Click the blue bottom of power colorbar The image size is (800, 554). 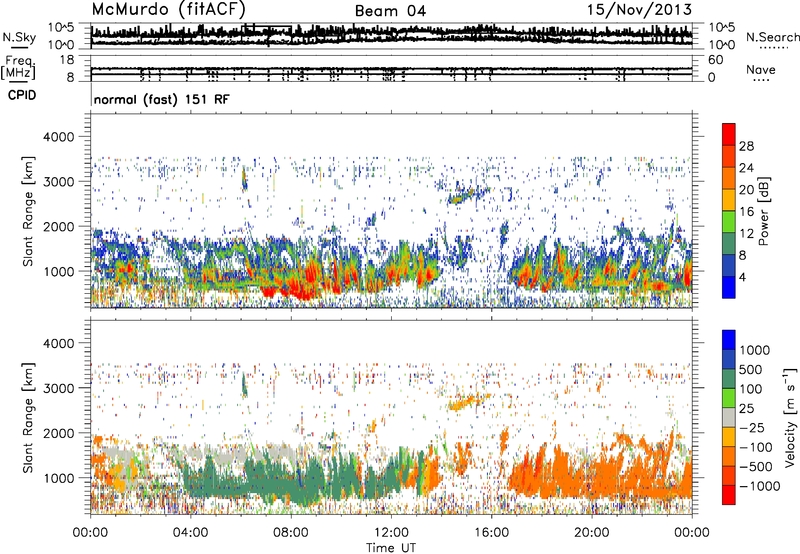point(729,287)
